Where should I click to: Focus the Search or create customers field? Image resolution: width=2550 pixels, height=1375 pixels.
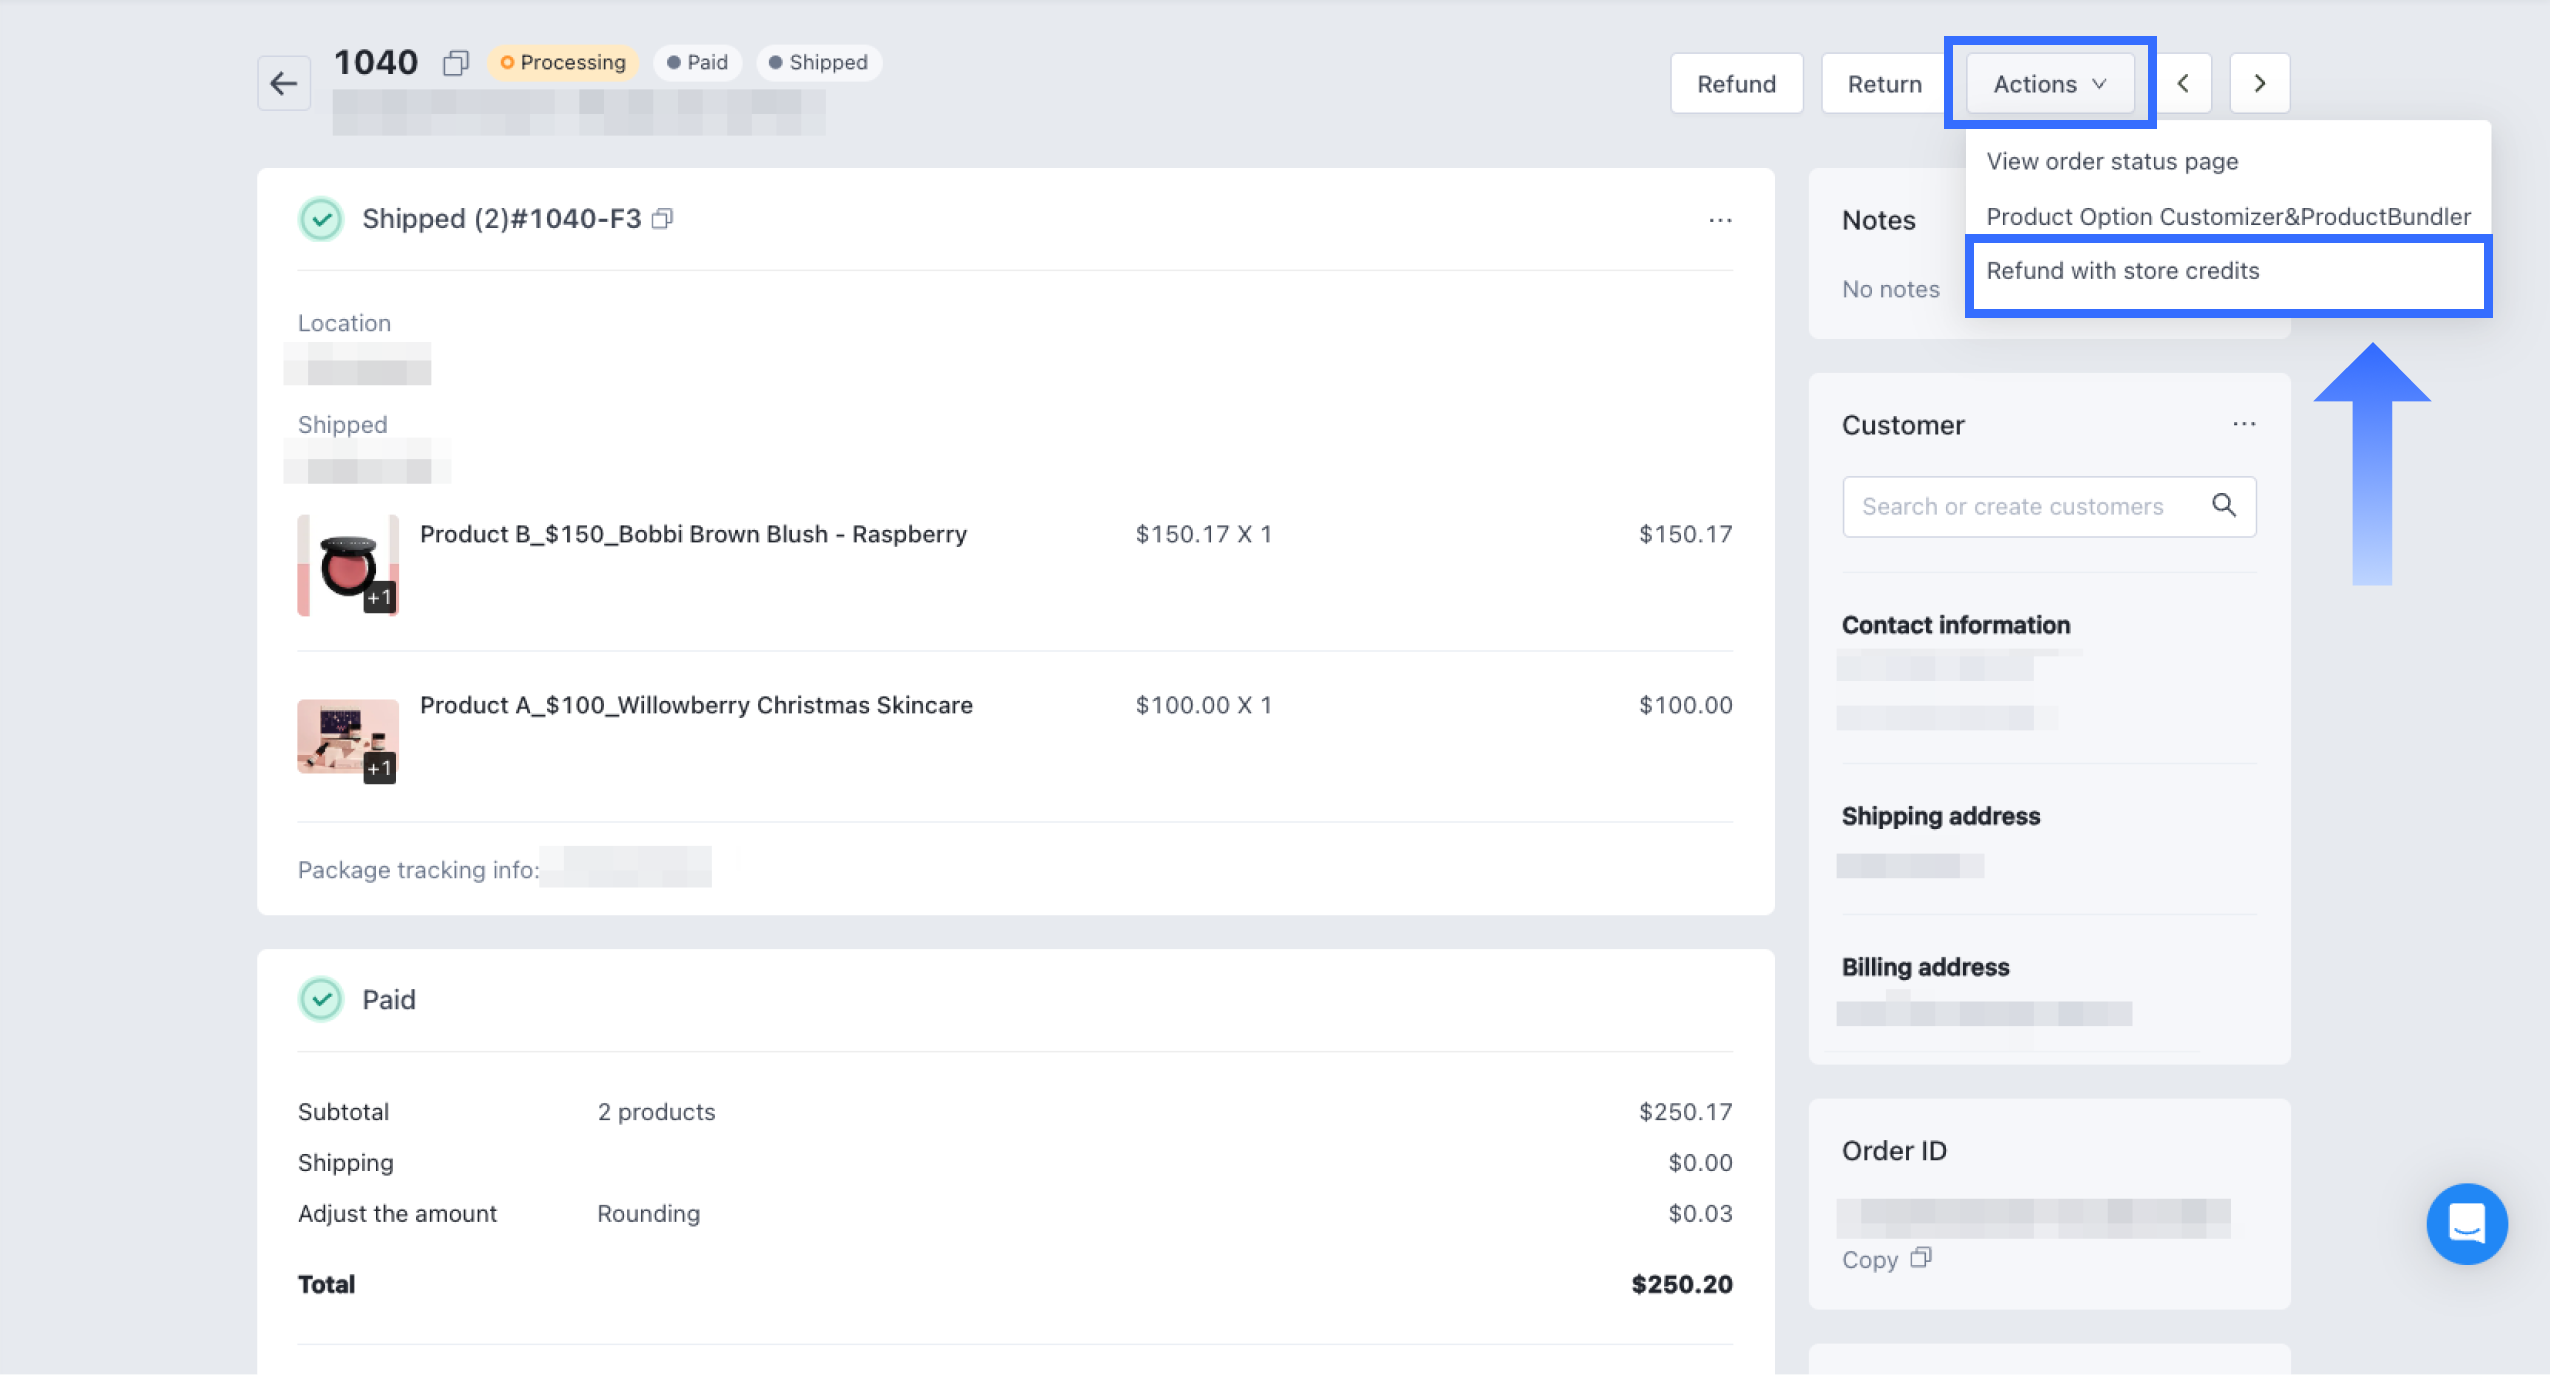click(x=2012, y=506)
